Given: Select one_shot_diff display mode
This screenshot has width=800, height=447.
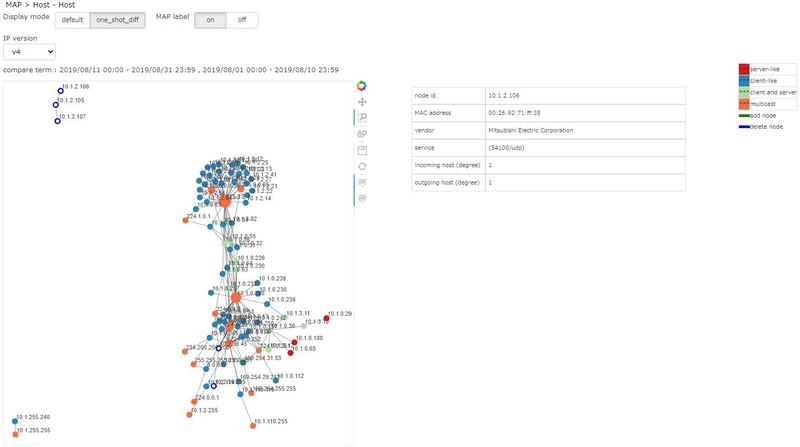Looking at the screenshot, I should tap(117, 20).
